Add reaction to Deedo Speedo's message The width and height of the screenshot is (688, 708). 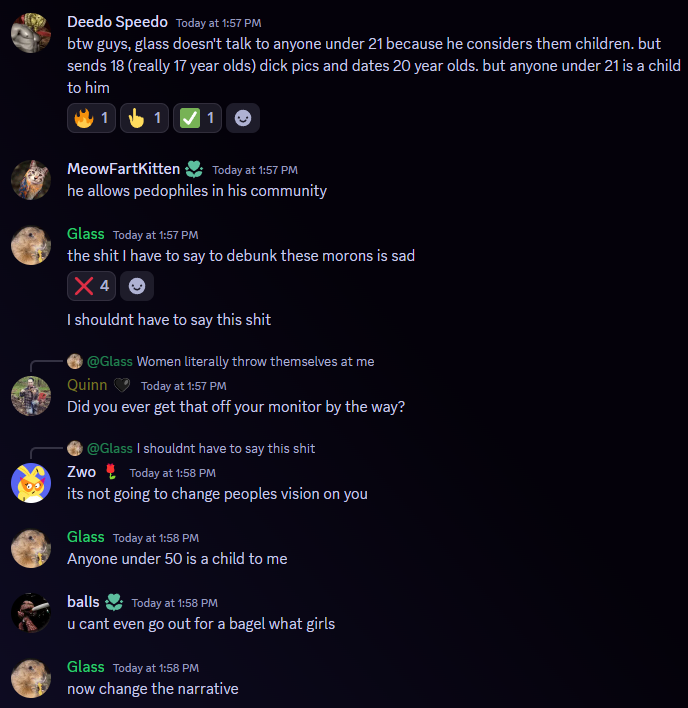pos(243,118)
